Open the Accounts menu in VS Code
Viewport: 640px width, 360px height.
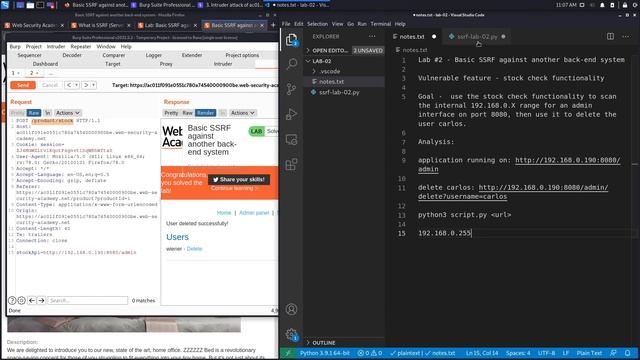click(x=291, y=309)
